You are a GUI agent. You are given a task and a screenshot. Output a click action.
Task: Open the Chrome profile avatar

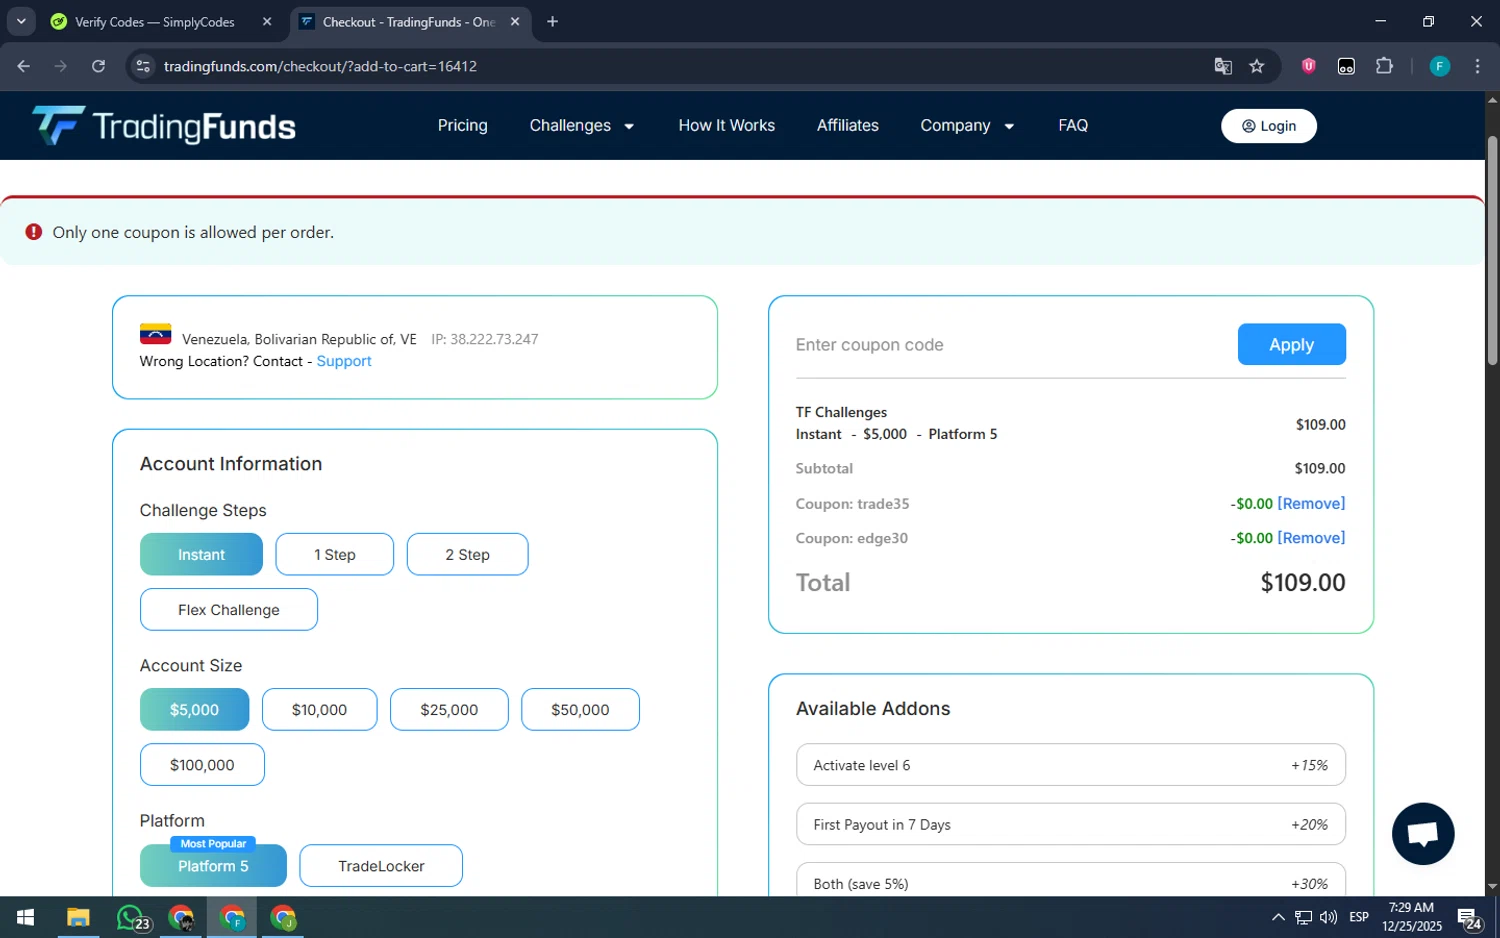[x=1440, y=66]
